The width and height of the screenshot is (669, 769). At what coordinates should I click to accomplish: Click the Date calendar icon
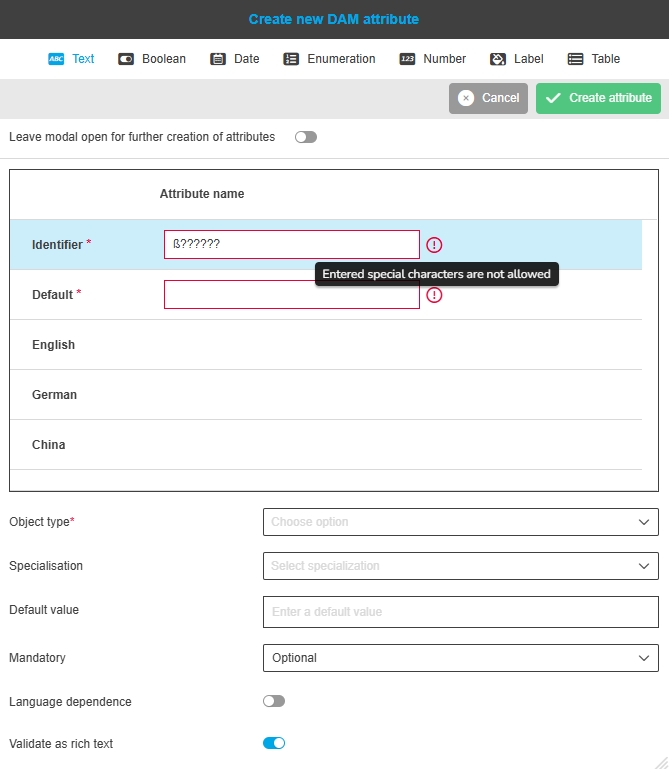(218, 59)
